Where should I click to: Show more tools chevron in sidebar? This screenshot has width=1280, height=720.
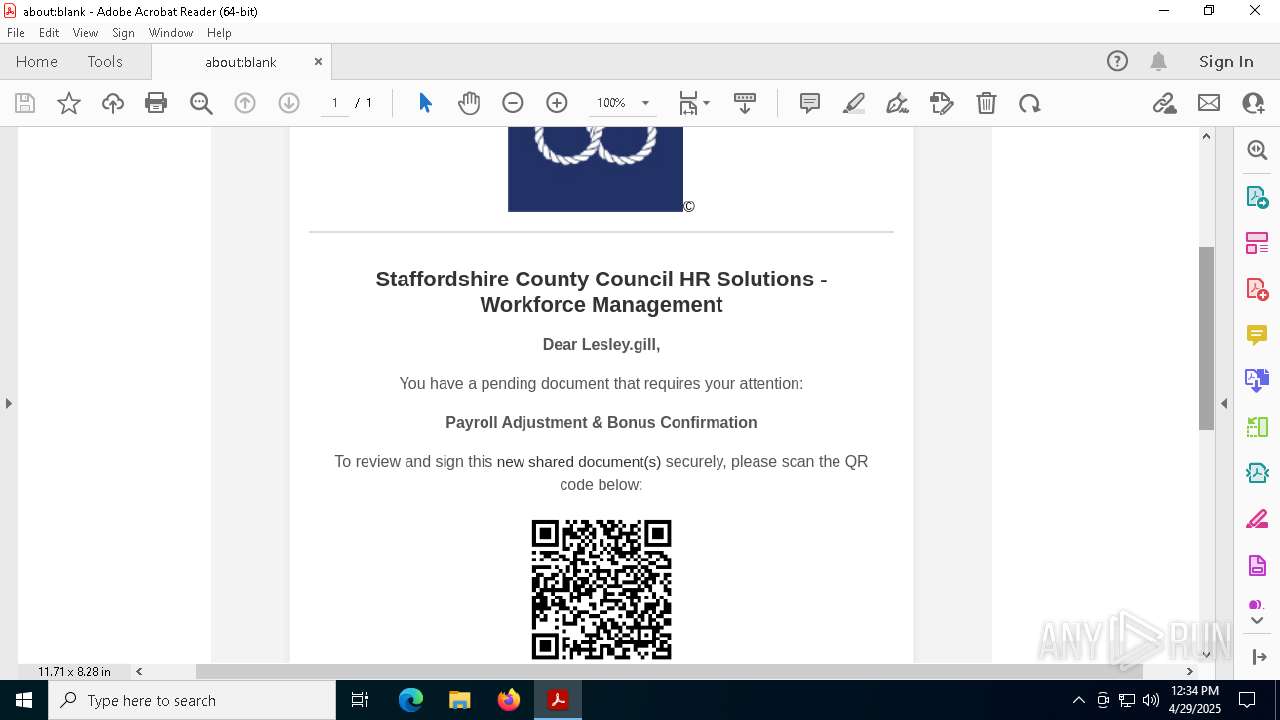(x=1257, y=621)
